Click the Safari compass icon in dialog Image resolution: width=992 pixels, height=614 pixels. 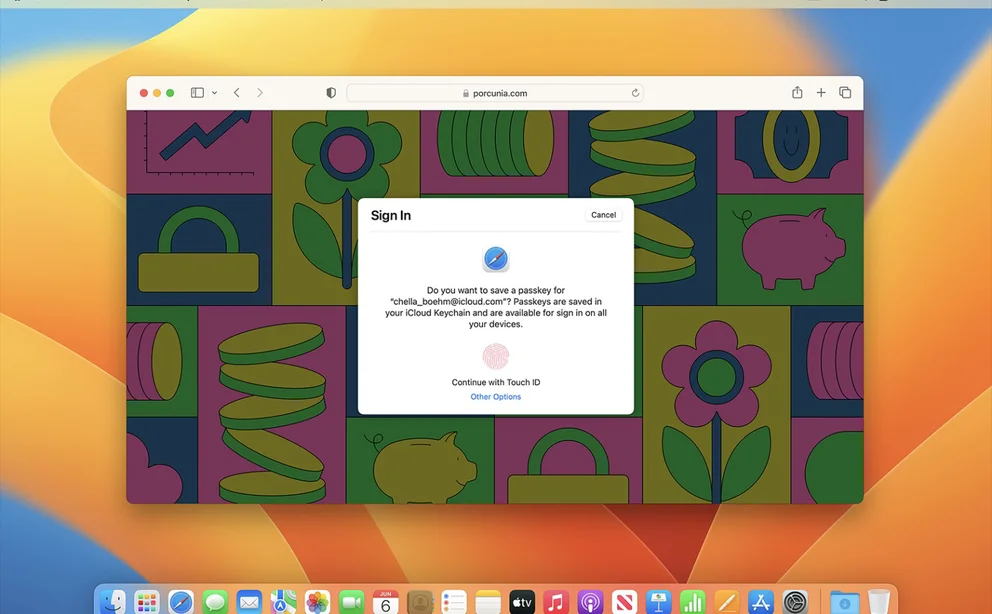(496, 259)
